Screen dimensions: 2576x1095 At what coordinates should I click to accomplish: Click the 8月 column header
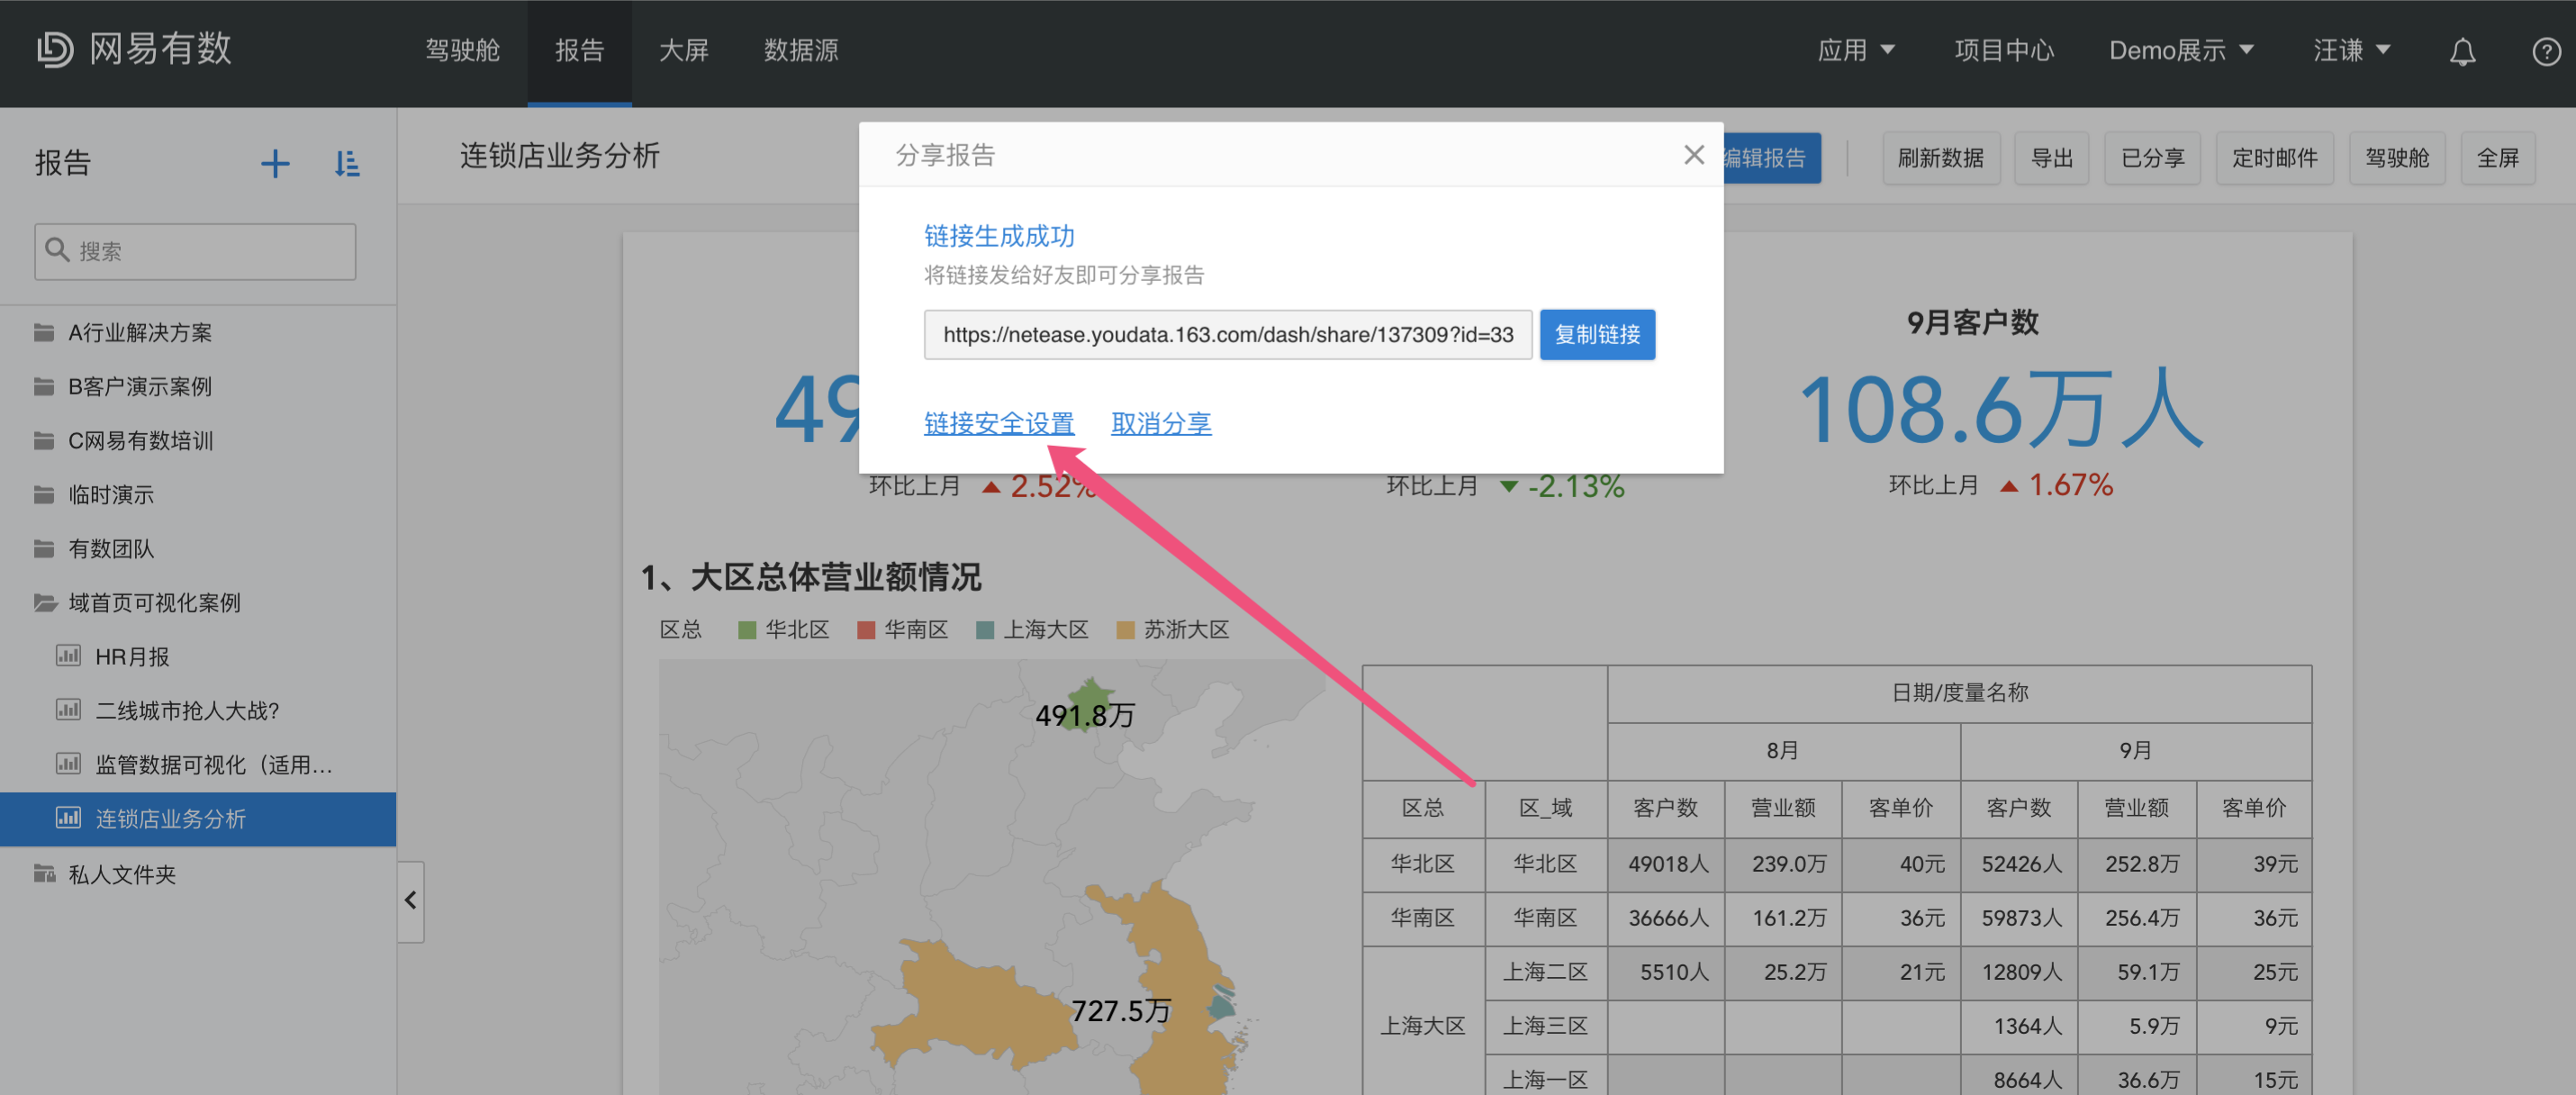point(1783,751)
